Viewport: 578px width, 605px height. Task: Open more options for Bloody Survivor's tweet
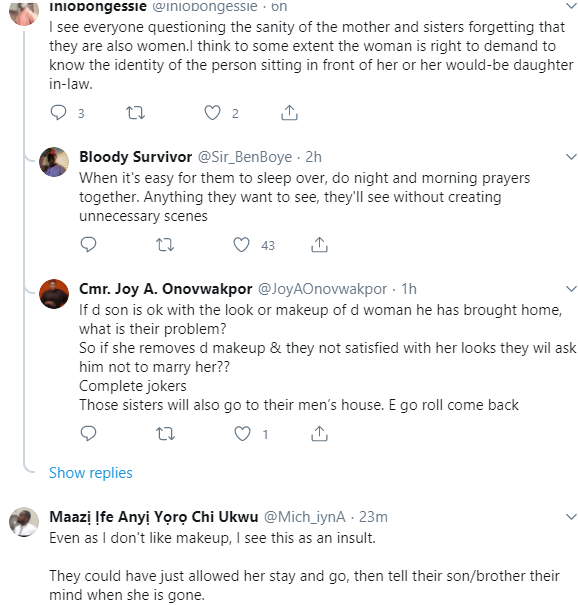click(571, 157)
